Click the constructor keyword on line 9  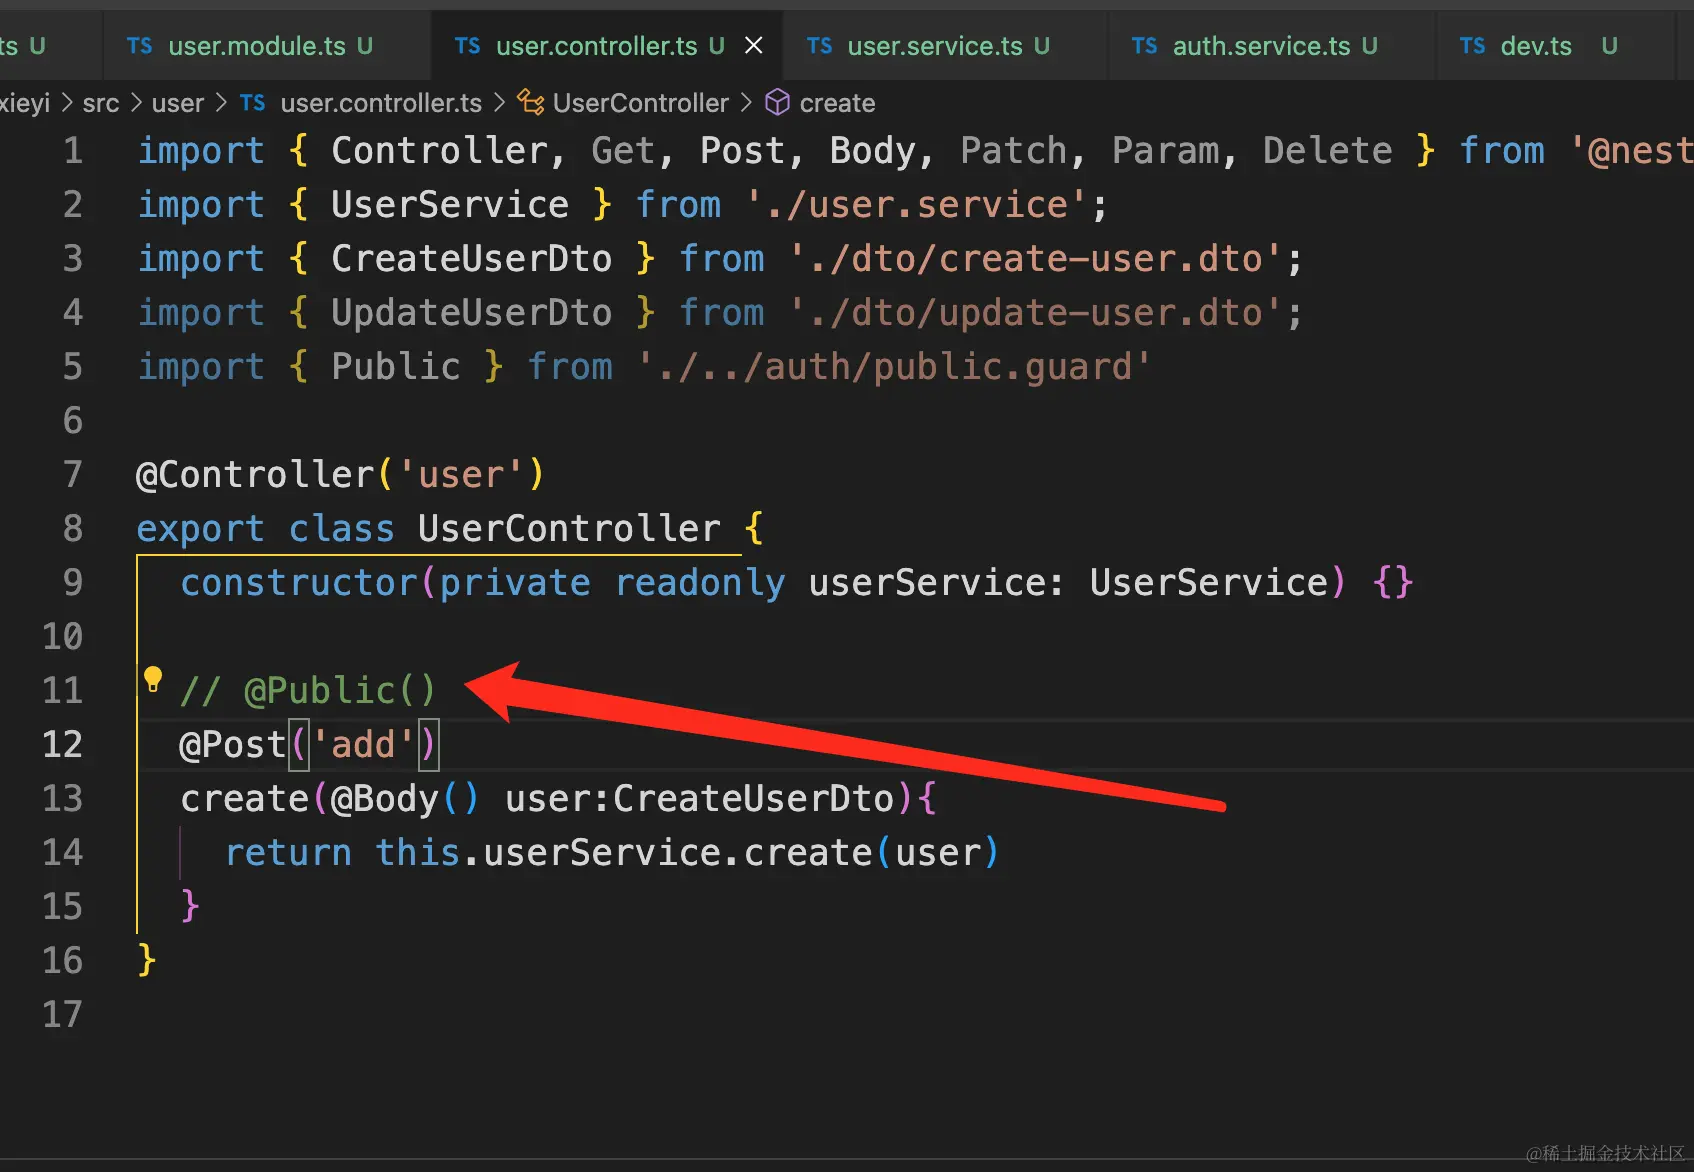pos(299,583)
